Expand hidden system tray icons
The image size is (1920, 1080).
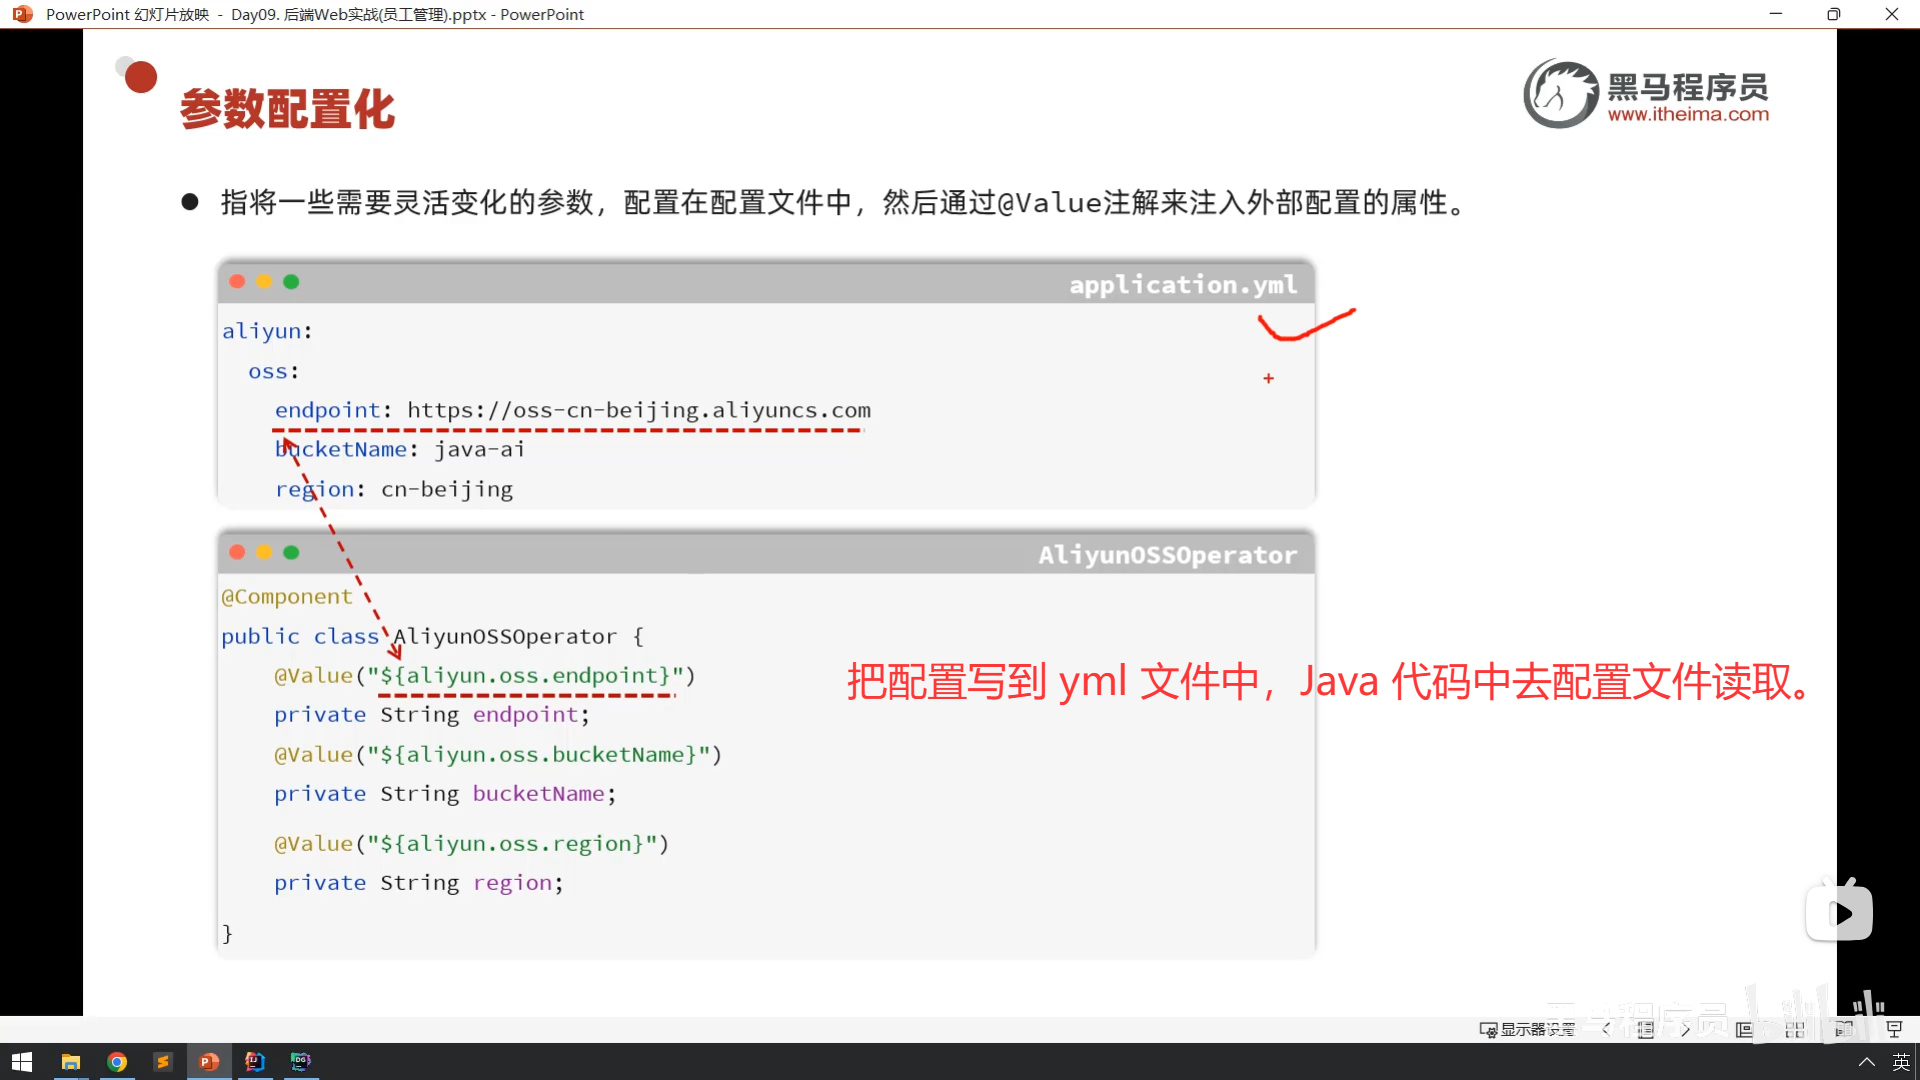(1866, 1062)
